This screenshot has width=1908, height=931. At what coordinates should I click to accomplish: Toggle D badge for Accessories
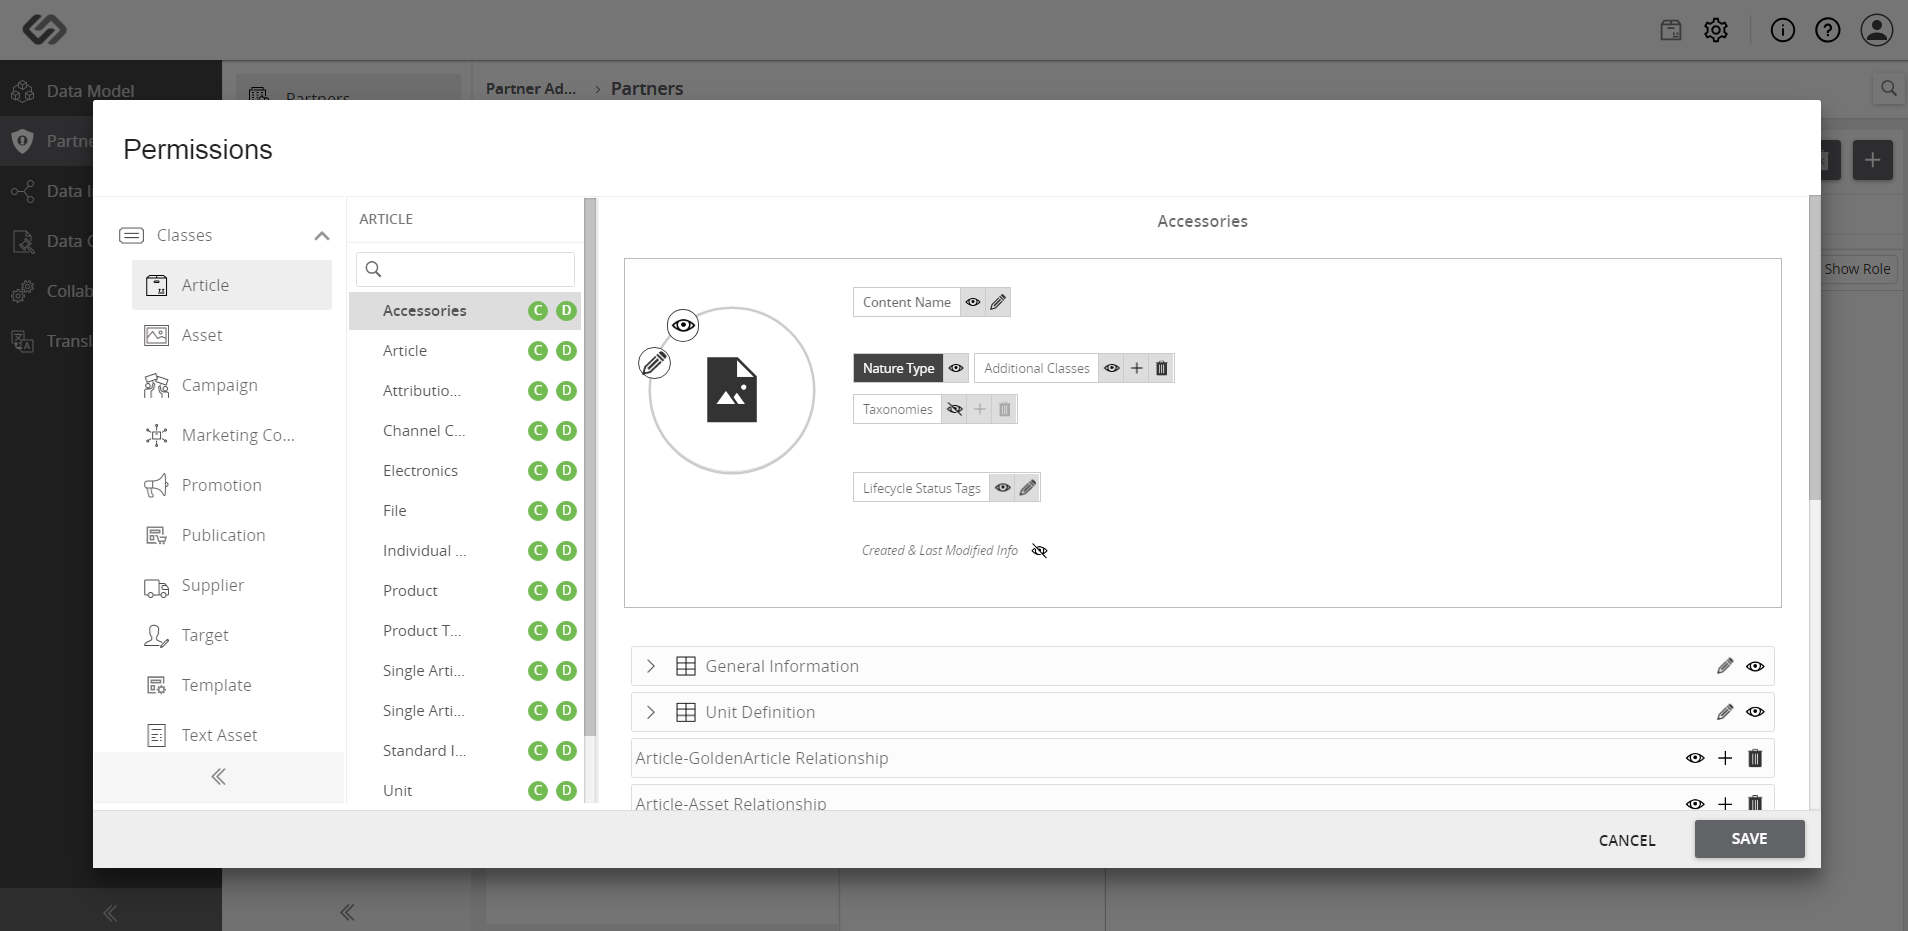point(566,311)
